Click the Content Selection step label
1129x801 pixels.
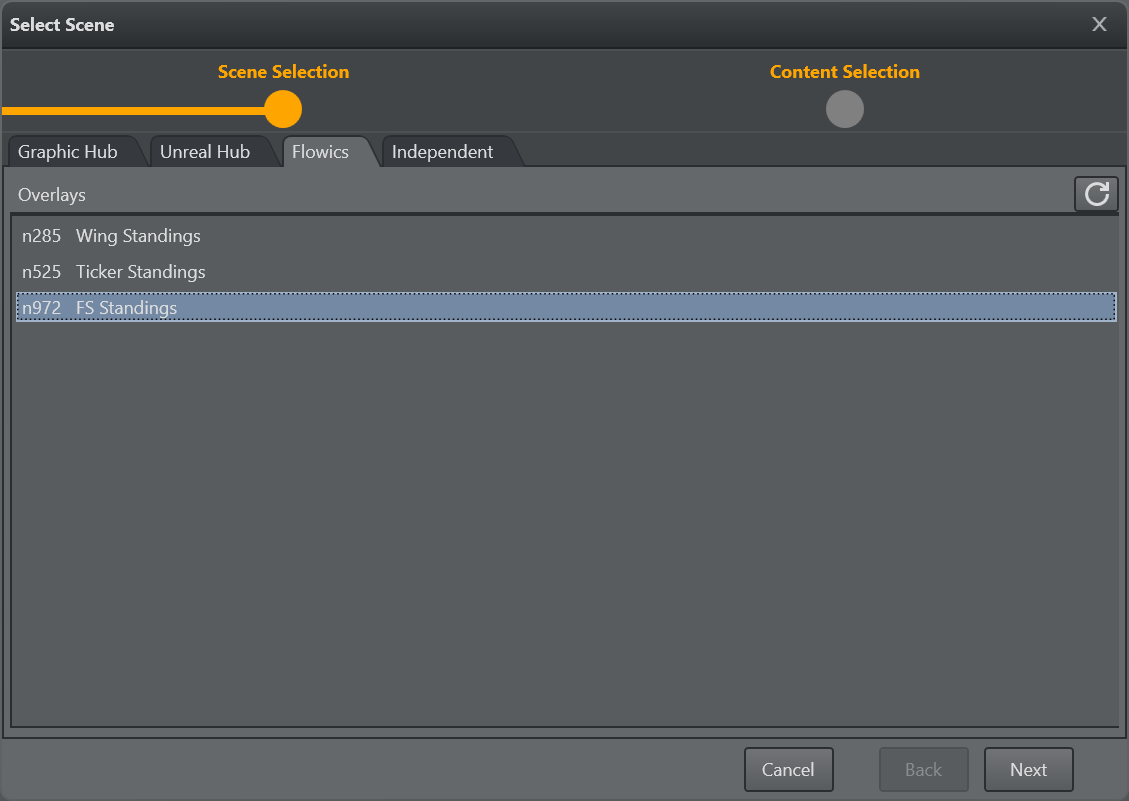tap(844, 72)
